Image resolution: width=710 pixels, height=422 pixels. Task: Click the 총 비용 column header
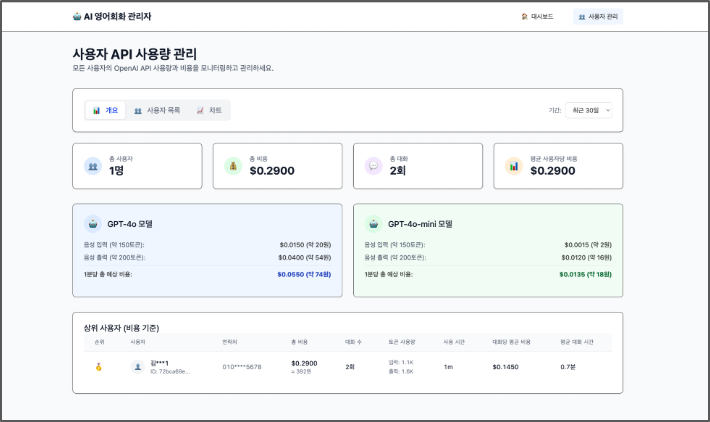(x=300, y=342)
